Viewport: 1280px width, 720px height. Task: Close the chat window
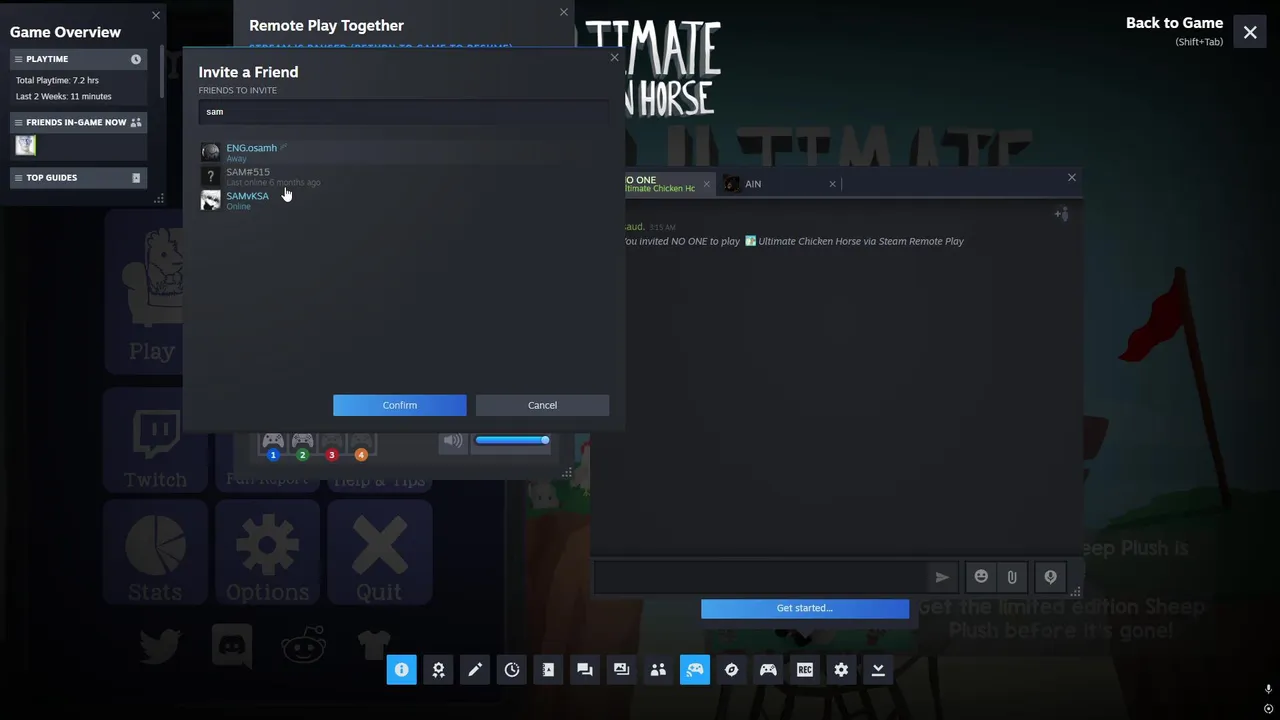(1072, 177)
